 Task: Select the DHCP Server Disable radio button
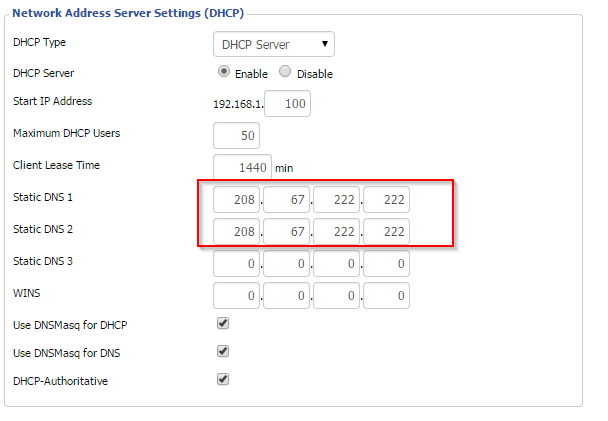click(285, 71)
